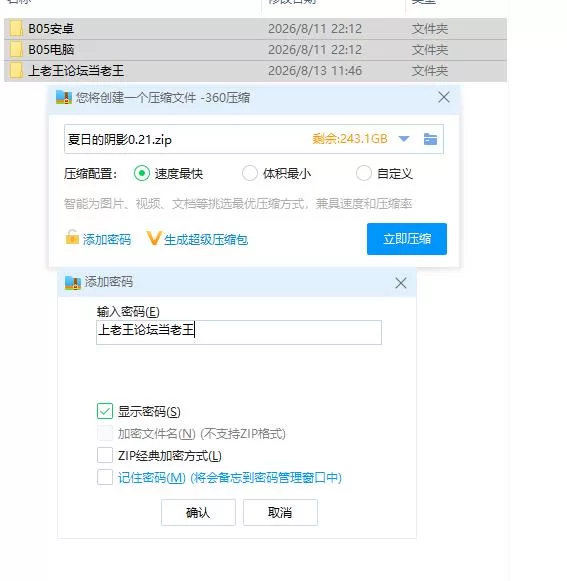Click the 添加密码 link
567x581 pixels.
point(107,240)
